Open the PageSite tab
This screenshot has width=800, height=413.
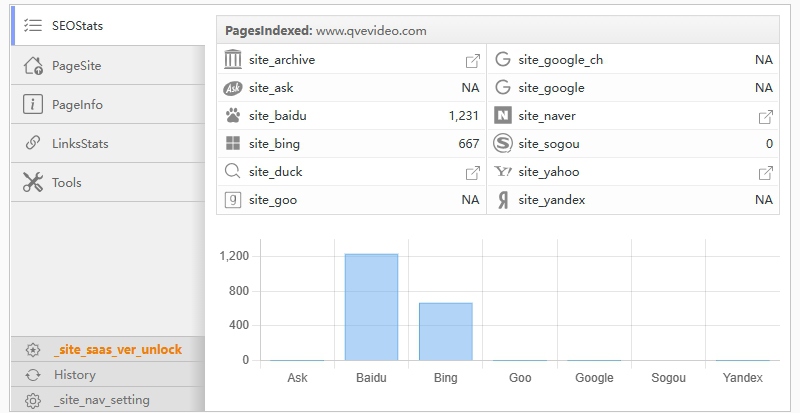click(x=76, y=66)
